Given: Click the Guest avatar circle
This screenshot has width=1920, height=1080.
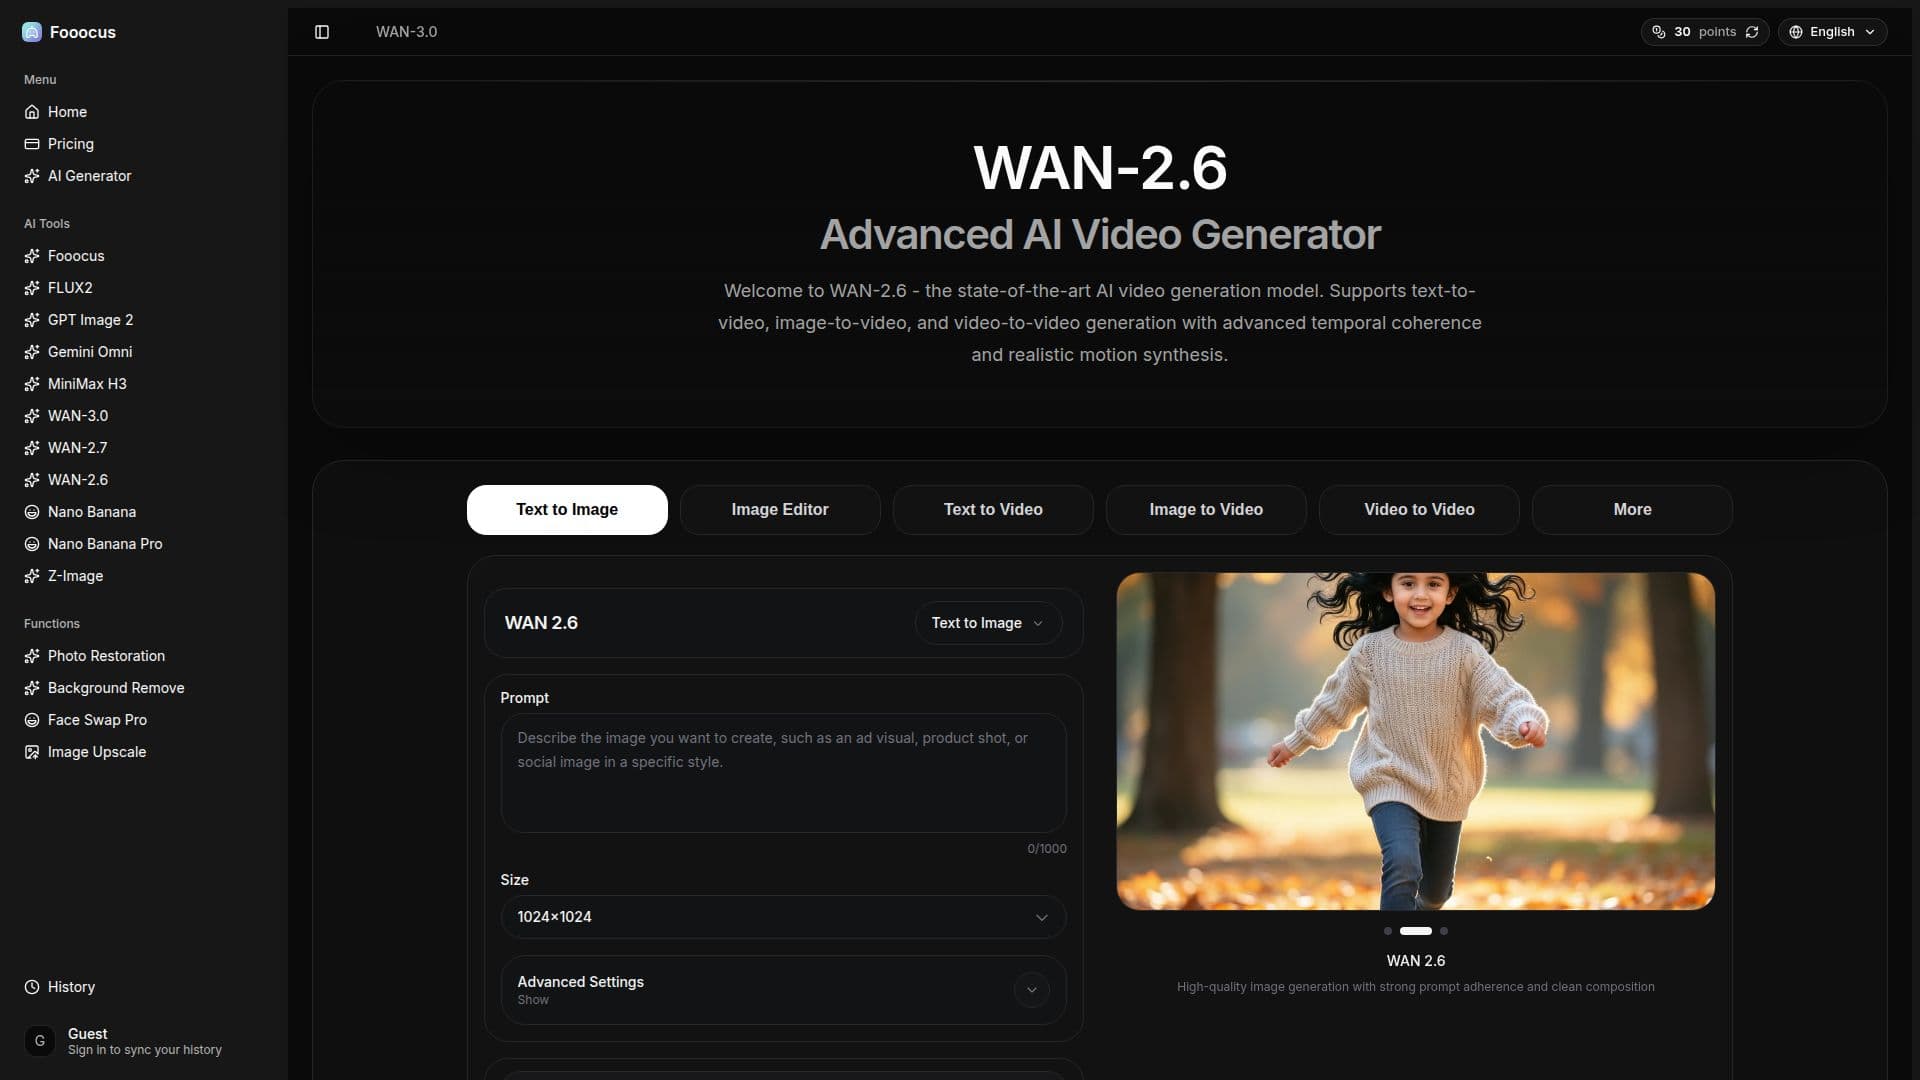Looking at the screenshot, I should tap(40, 1041).
